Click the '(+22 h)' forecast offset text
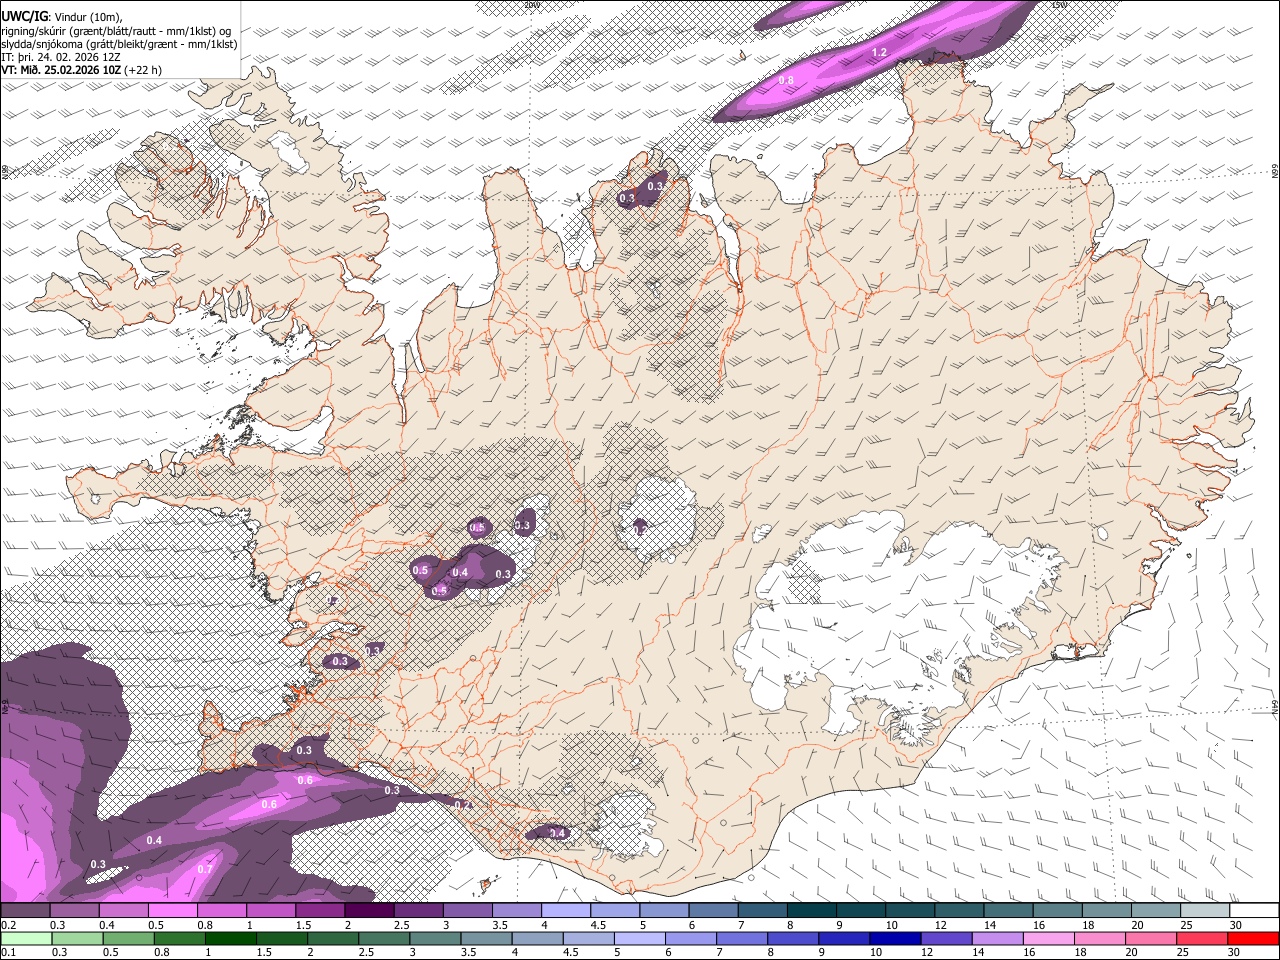Viewport: 1280px width, 960px height. click(144, 70)
